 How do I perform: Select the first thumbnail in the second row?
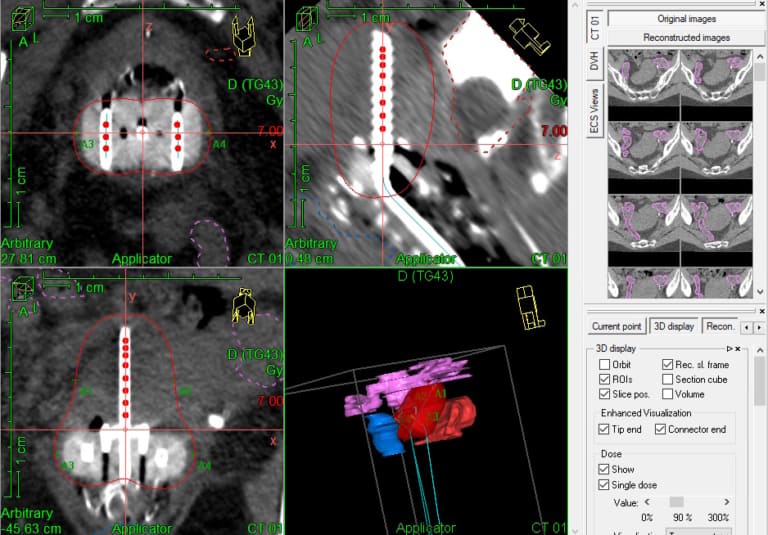pos(644,149)
